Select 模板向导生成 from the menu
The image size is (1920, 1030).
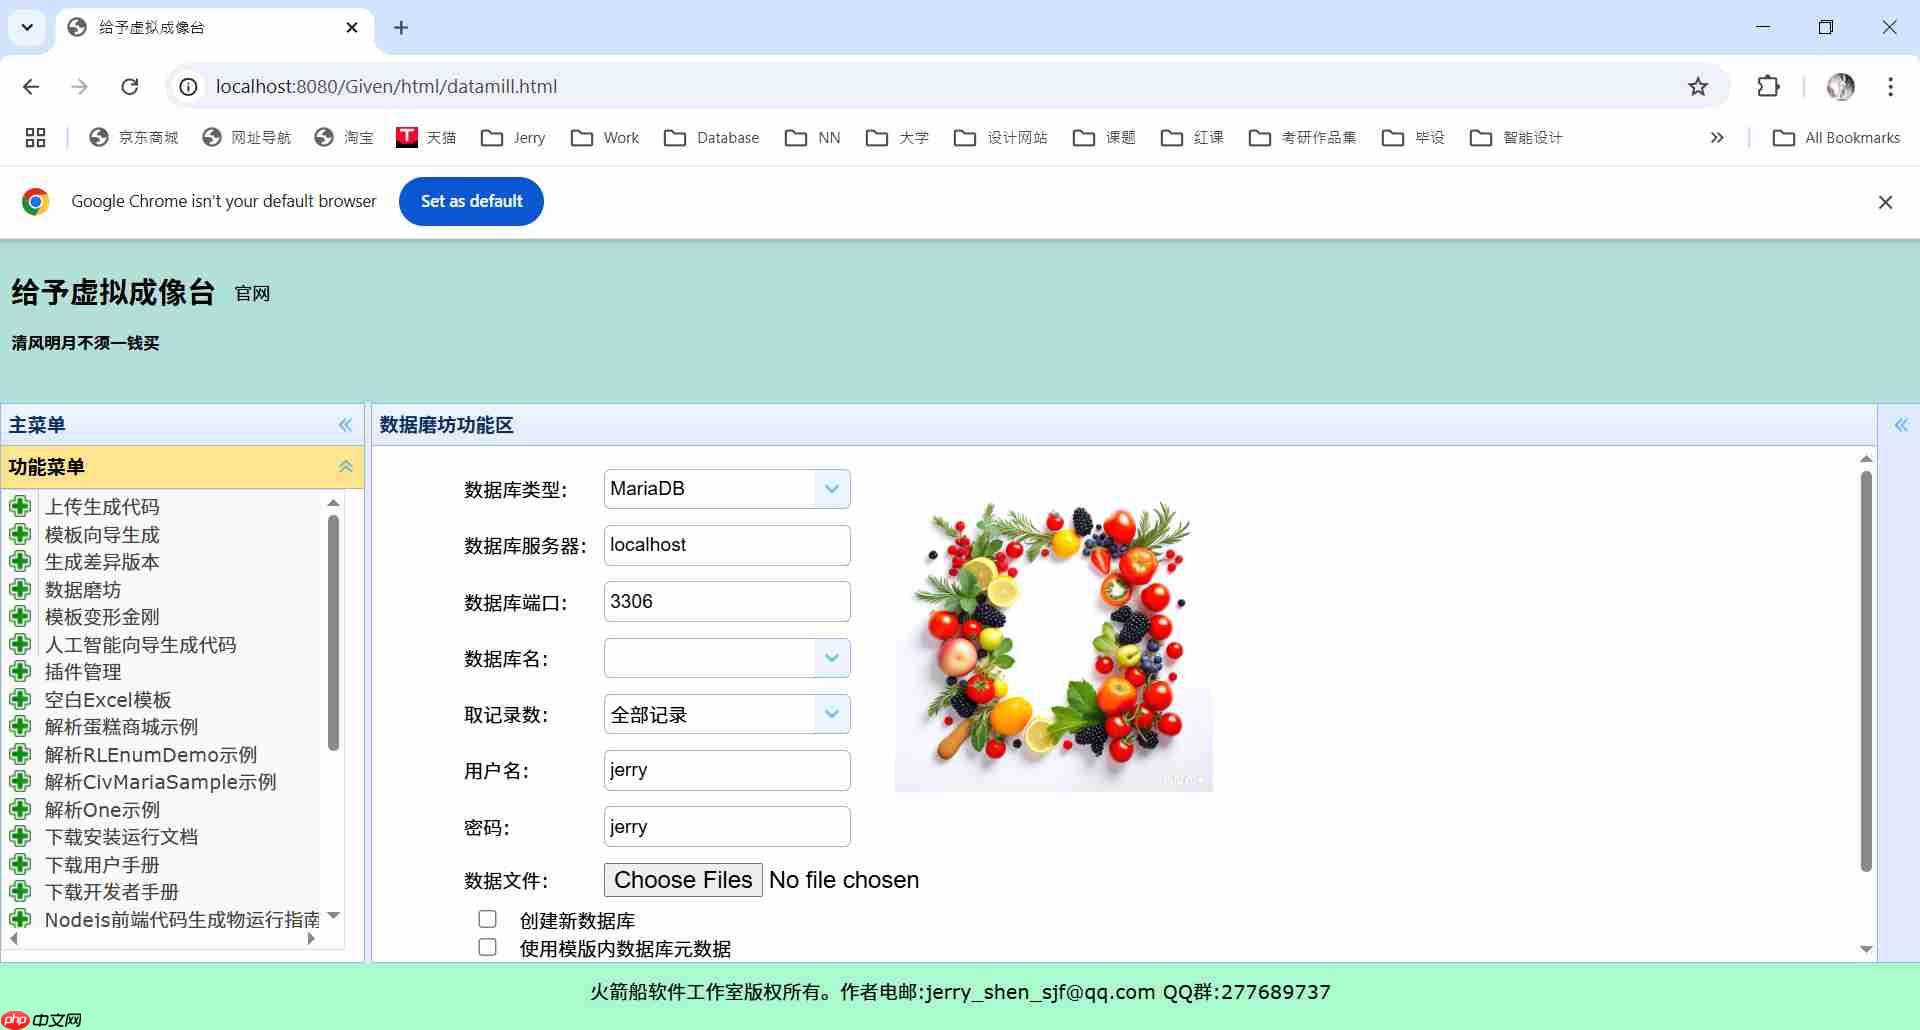tap(103, 534)
